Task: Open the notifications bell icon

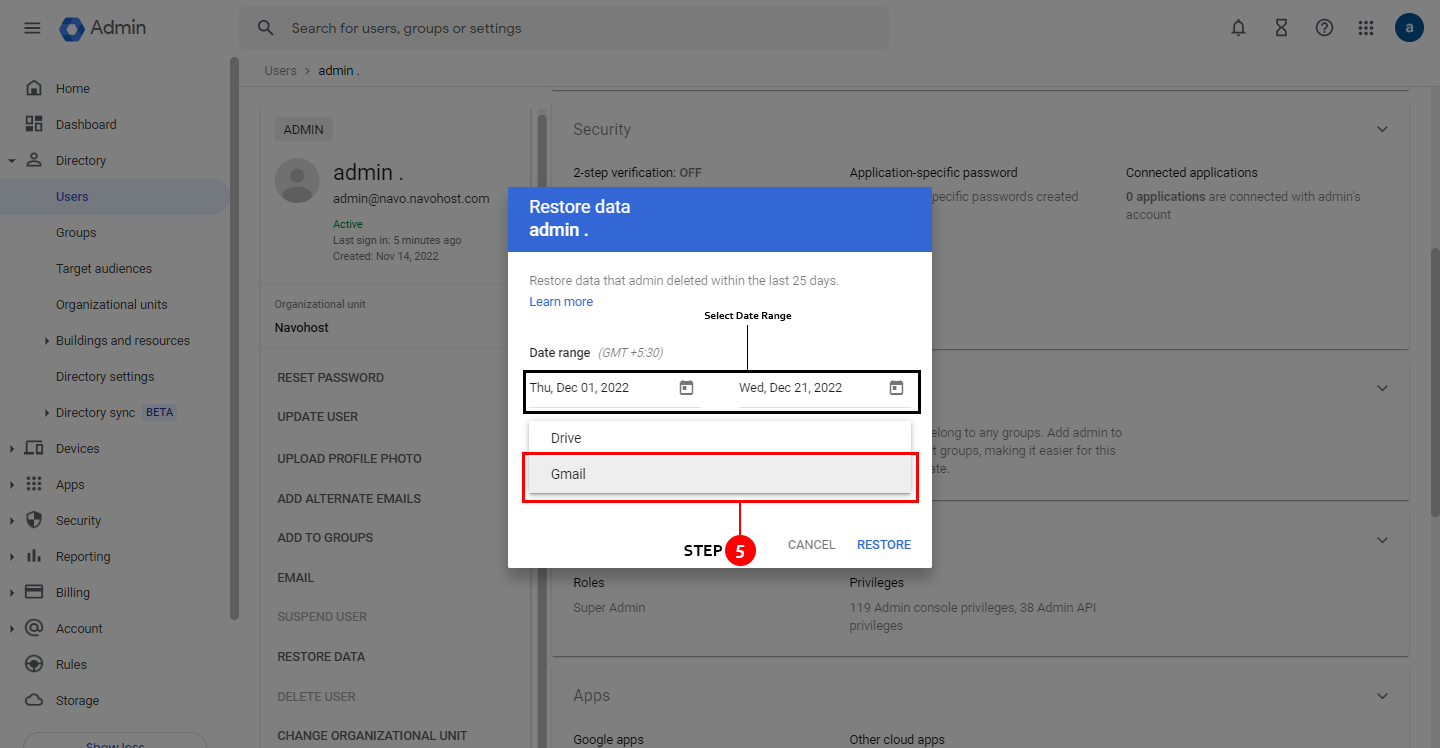Action: [1238, 28]
